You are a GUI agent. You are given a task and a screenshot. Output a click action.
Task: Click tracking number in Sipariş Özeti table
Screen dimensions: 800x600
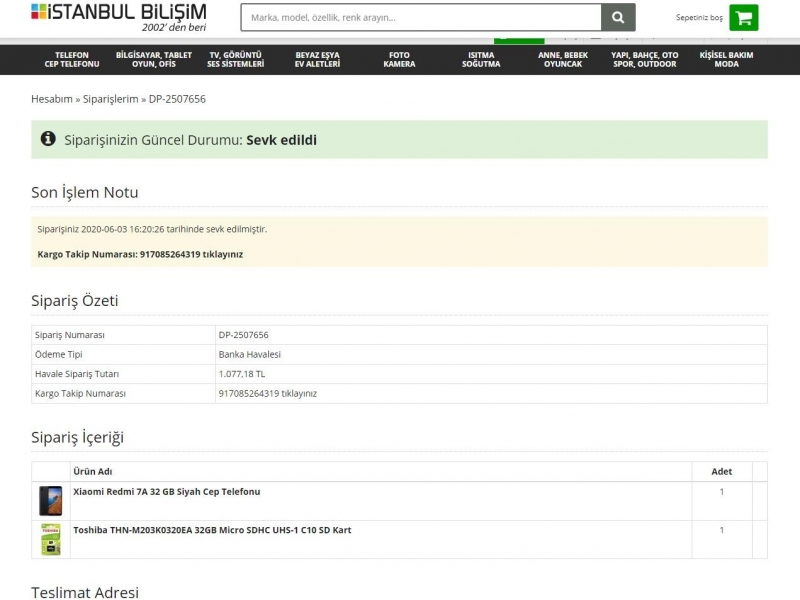(x=248, y=393)
